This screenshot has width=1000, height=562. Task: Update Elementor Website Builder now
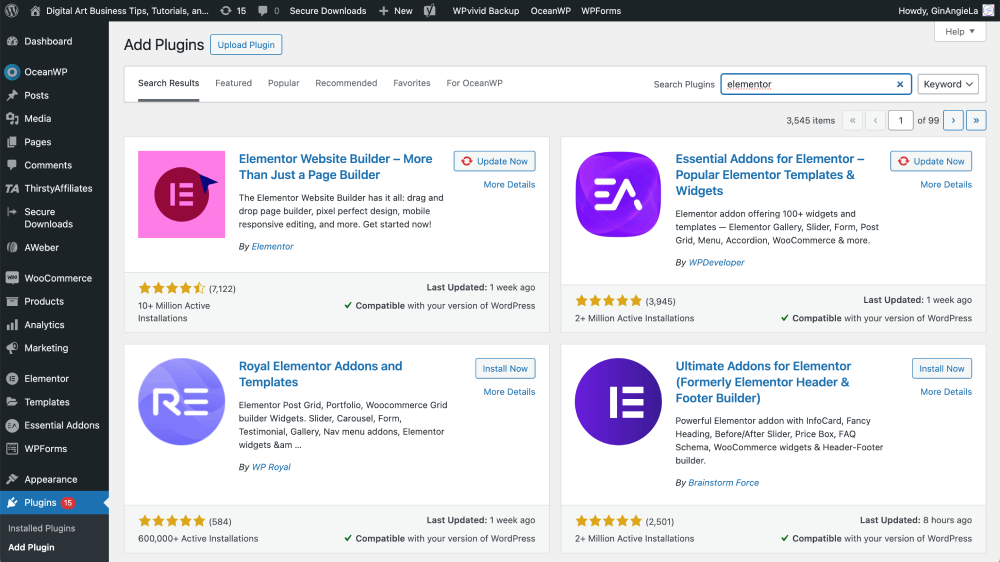click(x=494, y=161)
